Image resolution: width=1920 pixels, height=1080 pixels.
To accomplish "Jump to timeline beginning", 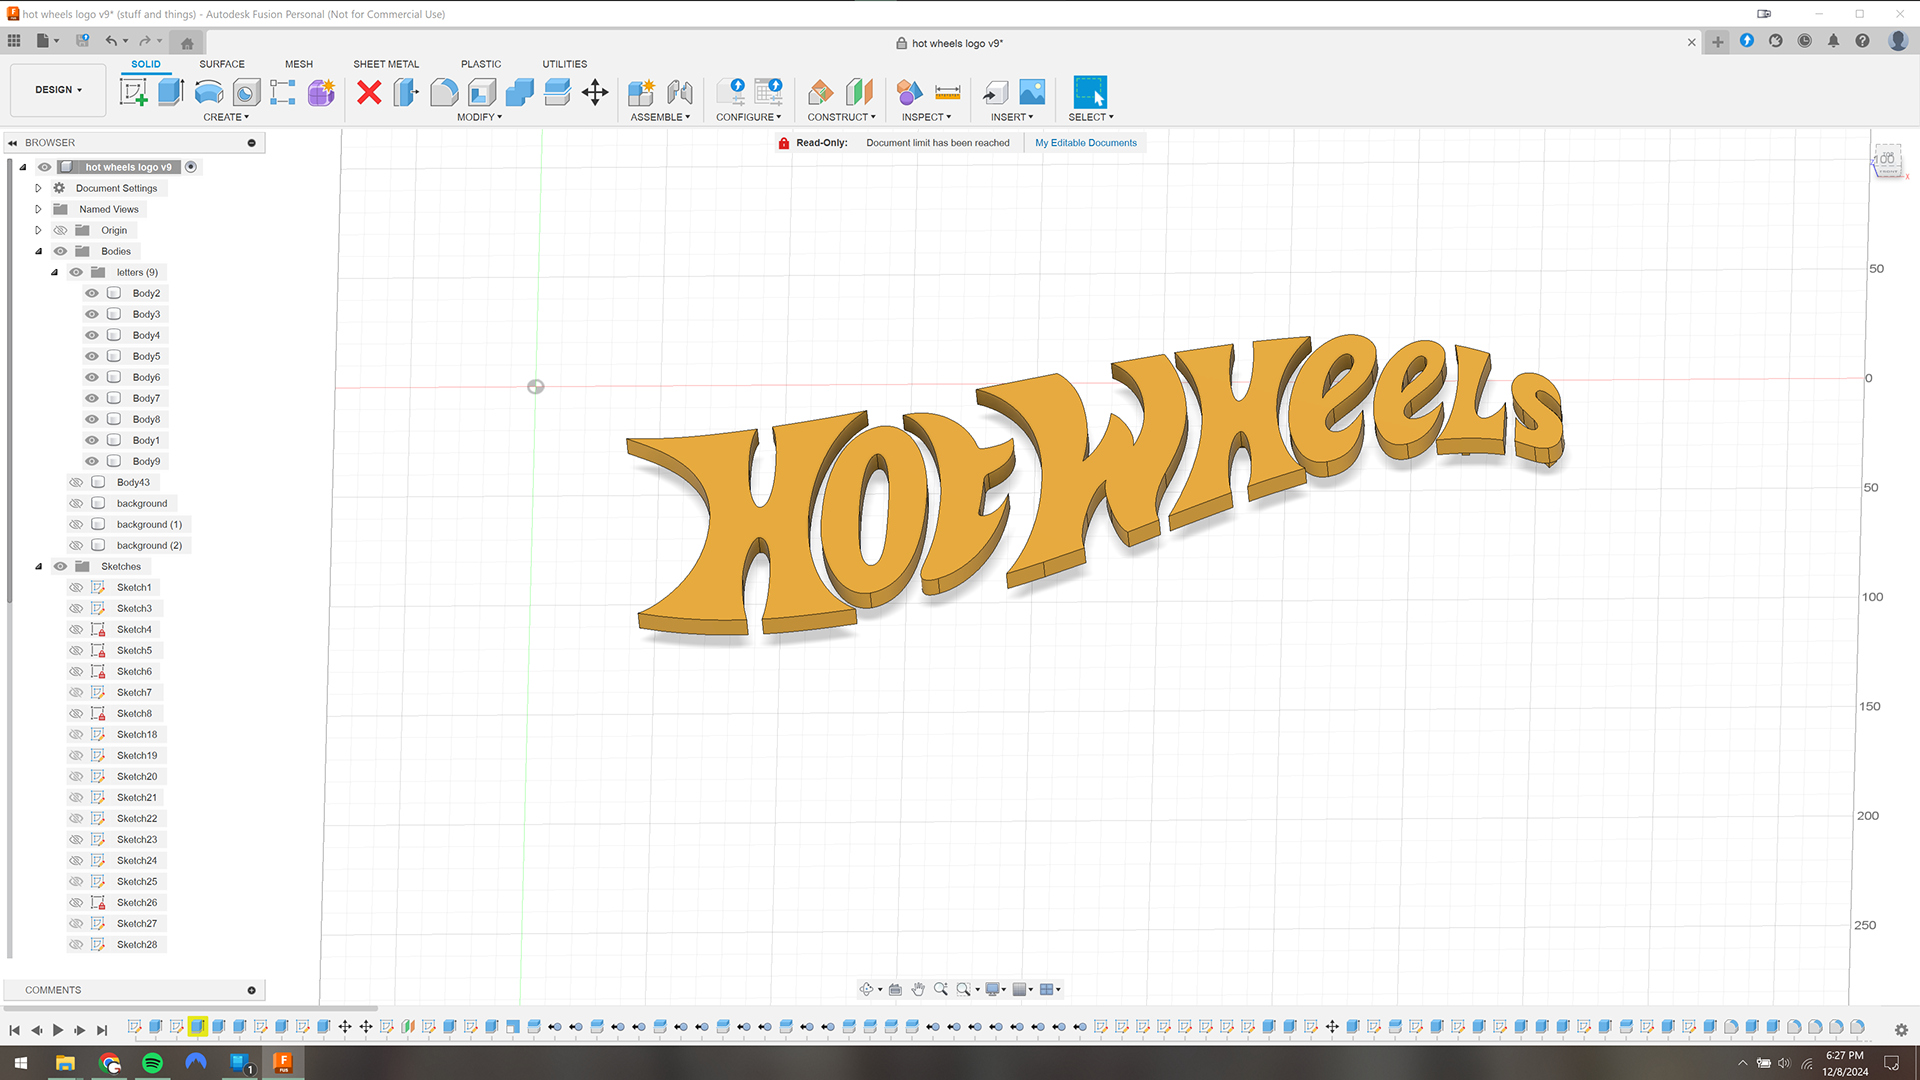I will (14, 1030).
